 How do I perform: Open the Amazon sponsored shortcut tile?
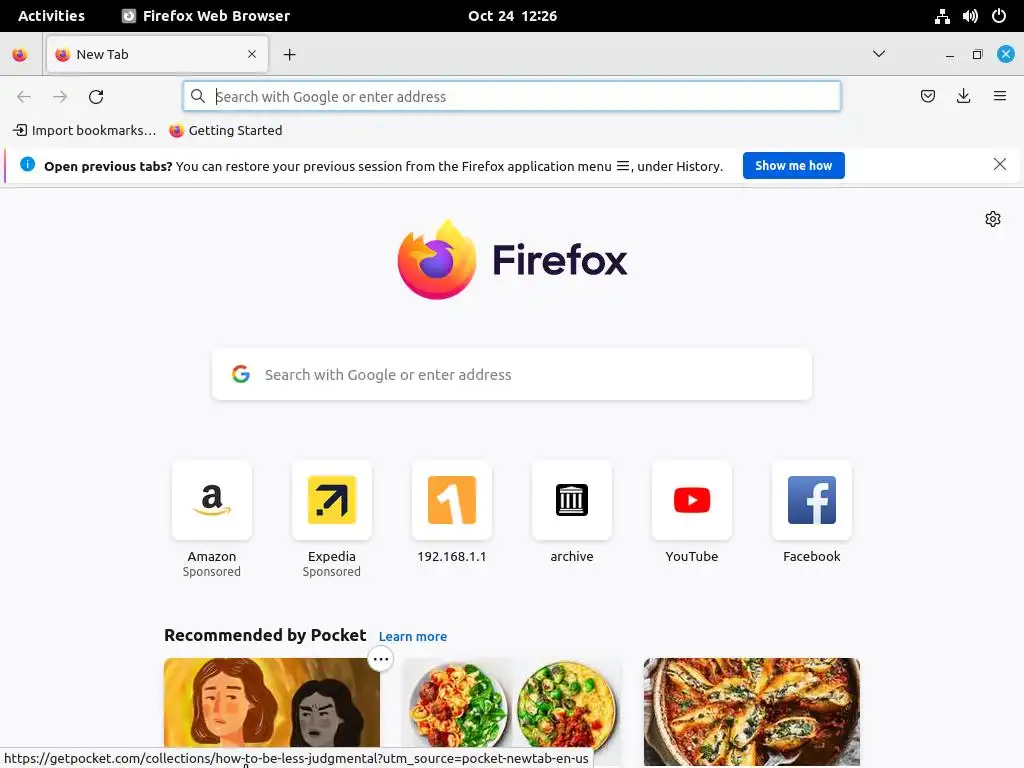(212, 500)
